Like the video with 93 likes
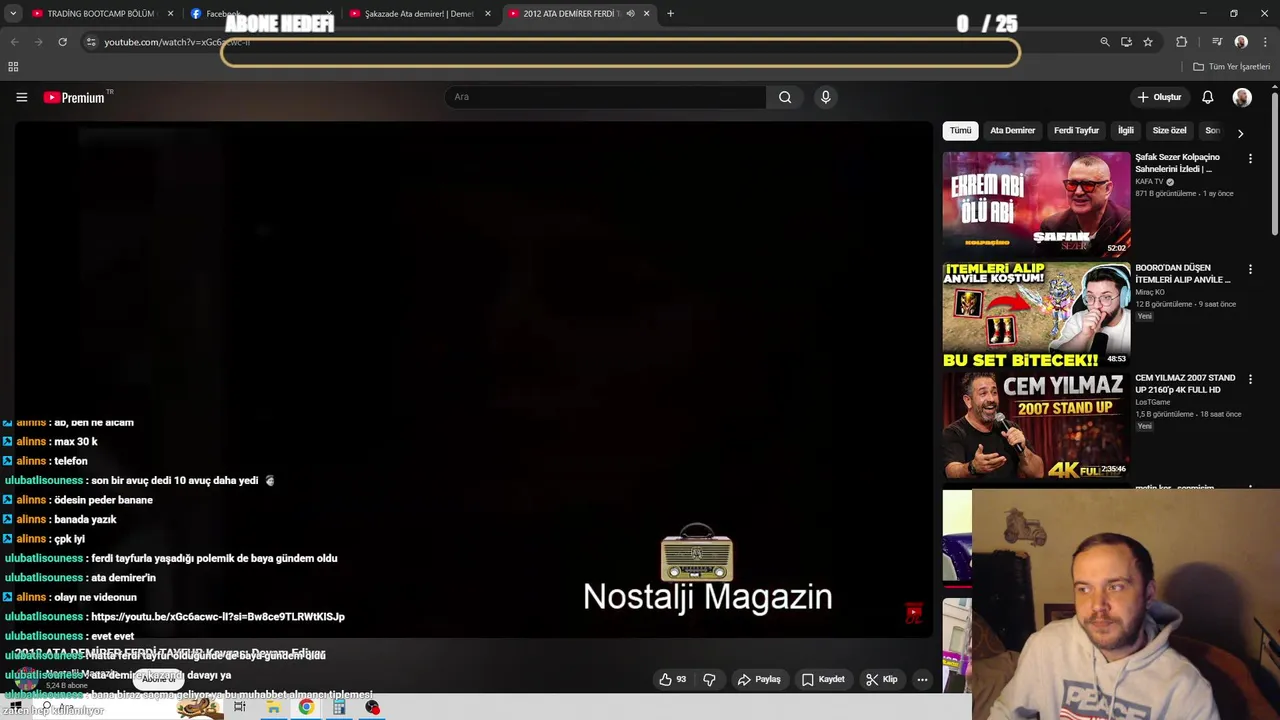This screenshot has height=720, width=1280. tap(673, 679)
